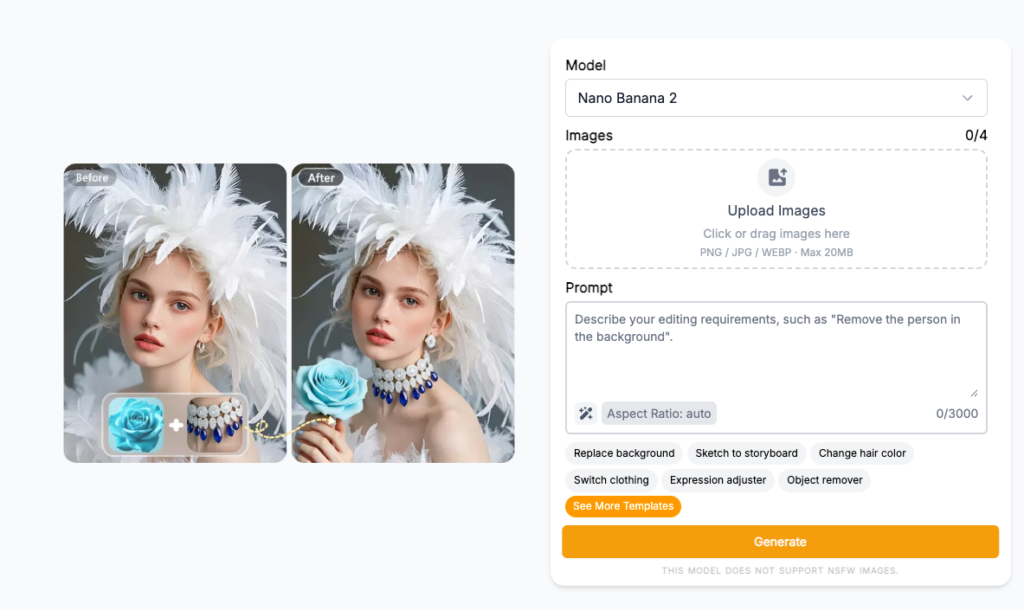Choose the Object remover template
This screenshot has width=1024, height=610.
[824, 480]
